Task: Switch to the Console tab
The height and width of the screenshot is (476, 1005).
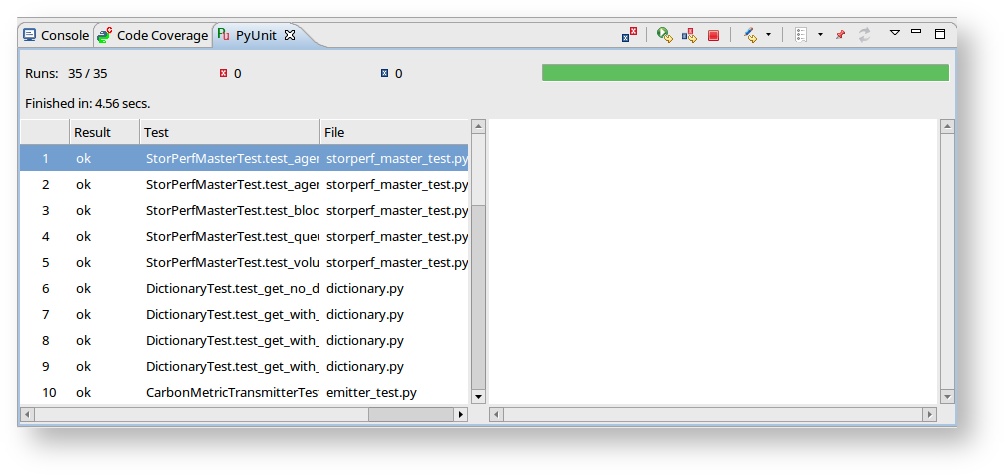Action: click(56, 36)
